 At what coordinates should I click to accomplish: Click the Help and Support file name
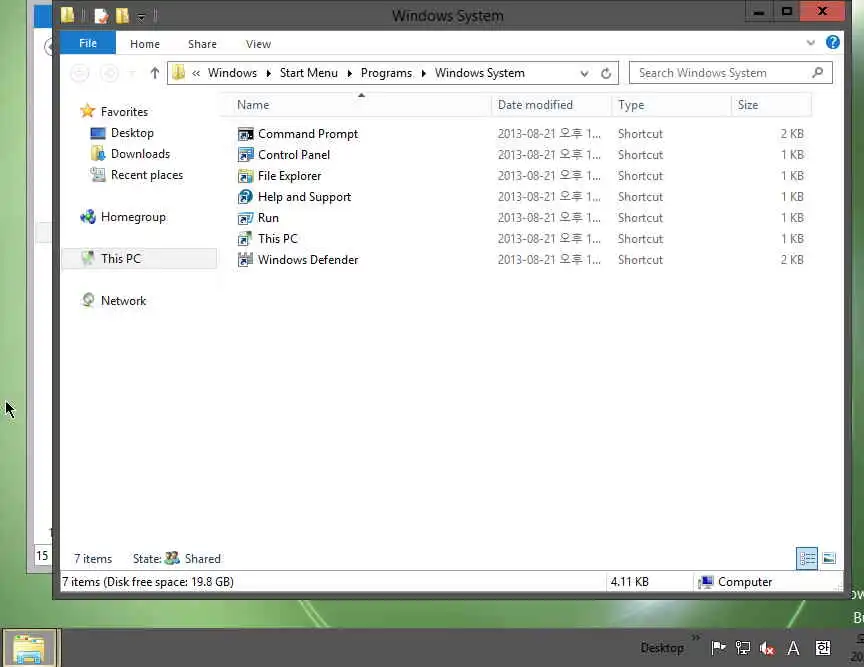(304, 197)
